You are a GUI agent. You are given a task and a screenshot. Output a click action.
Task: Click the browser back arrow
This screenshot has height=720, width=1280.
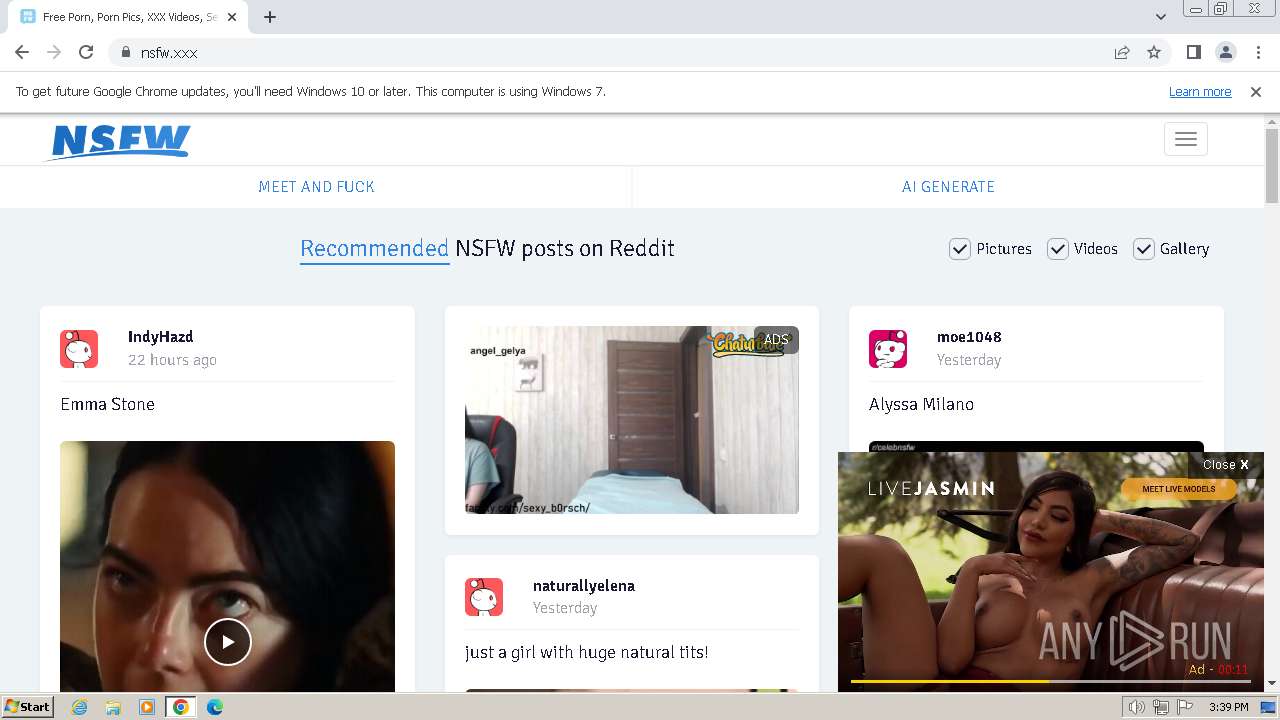[22, 52]
